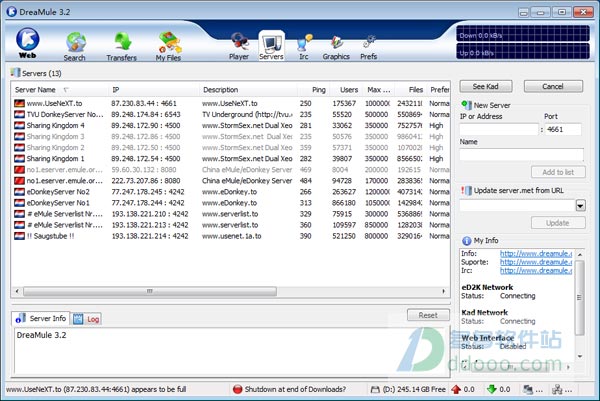The height and width of the screenshot is (401, 600).
Task: Open the Irc chat section
Action: (x=304, y=47)
